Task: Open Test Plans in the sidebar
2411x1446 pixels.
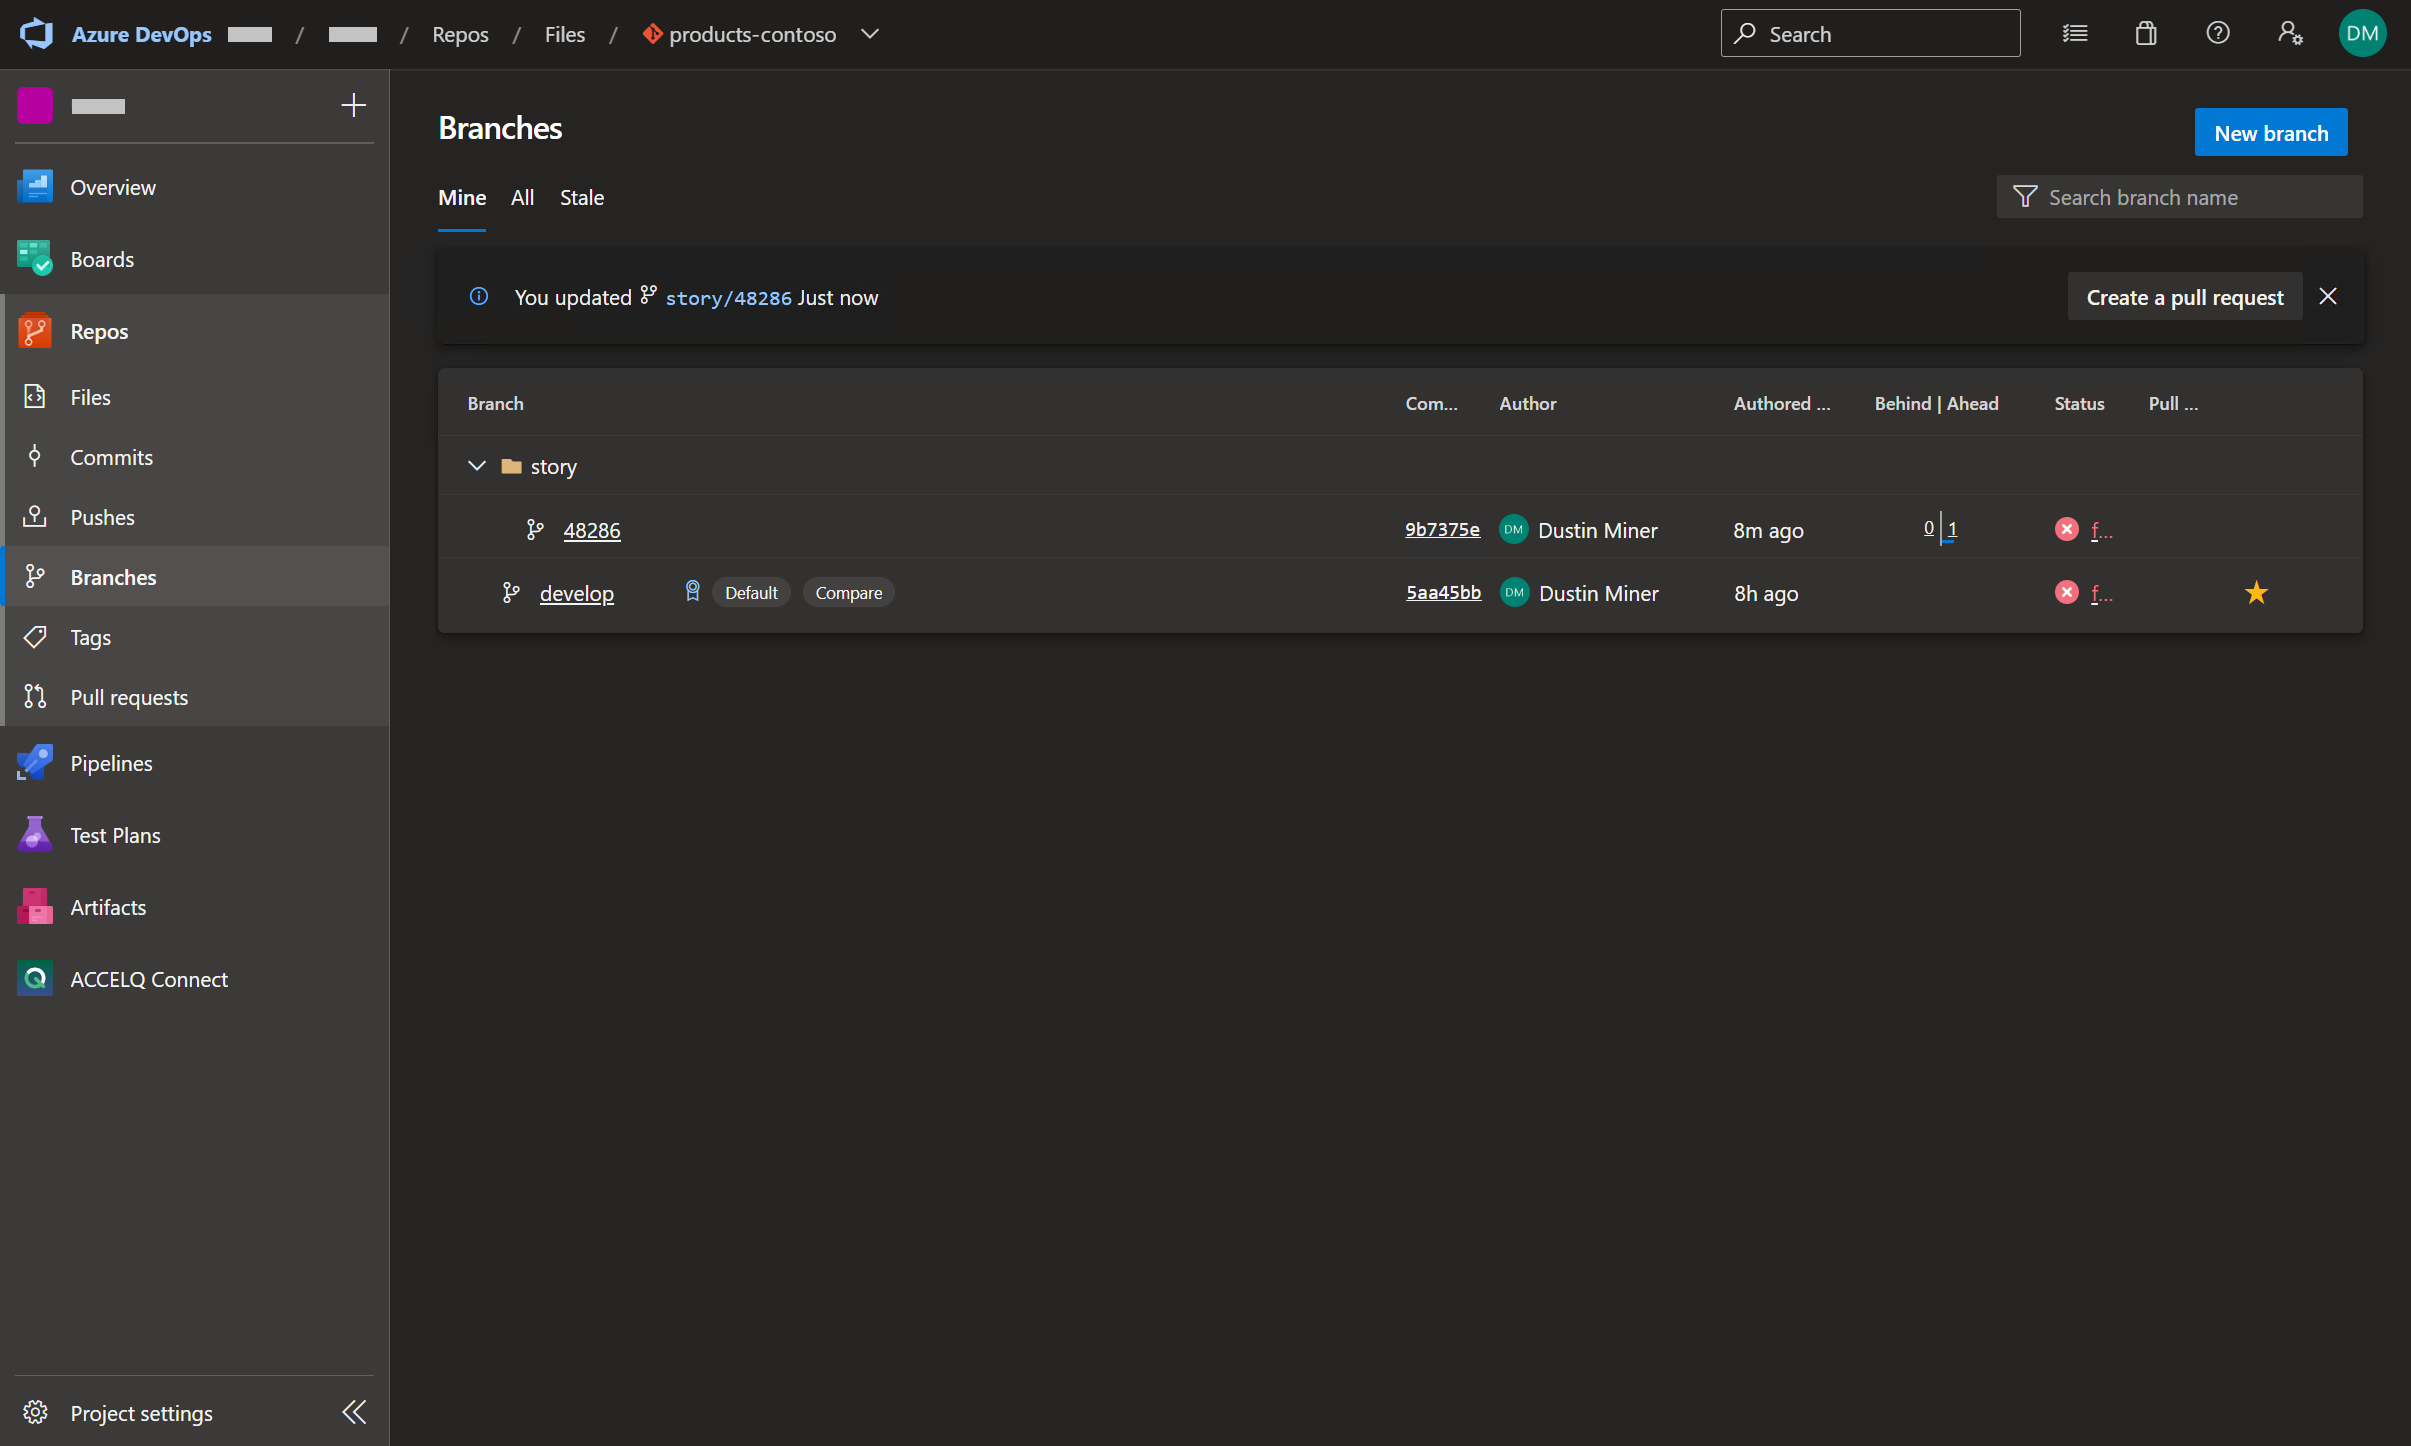Action: coord(114,836)
